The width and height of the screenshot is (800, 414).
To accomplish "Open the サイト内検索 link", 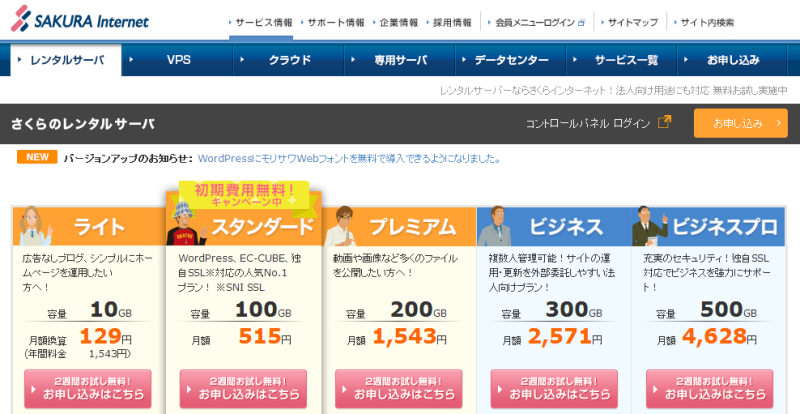I will (706, 22).
